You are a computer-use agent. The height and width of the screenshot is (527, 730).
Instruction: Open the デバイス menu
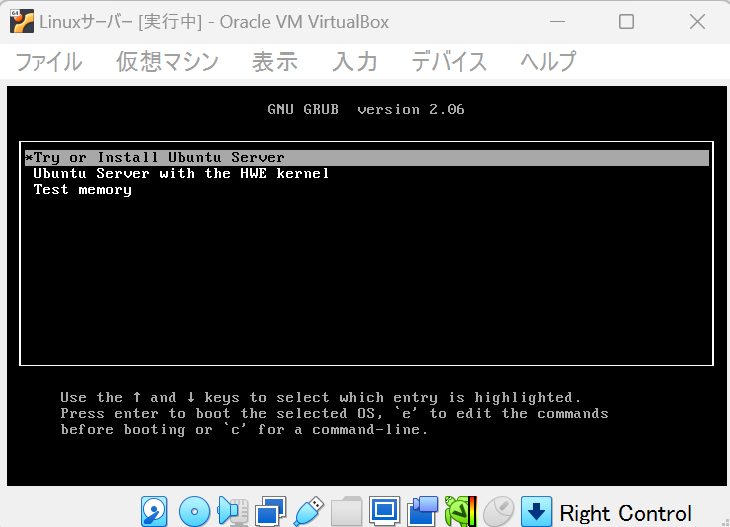click(449, 61)
